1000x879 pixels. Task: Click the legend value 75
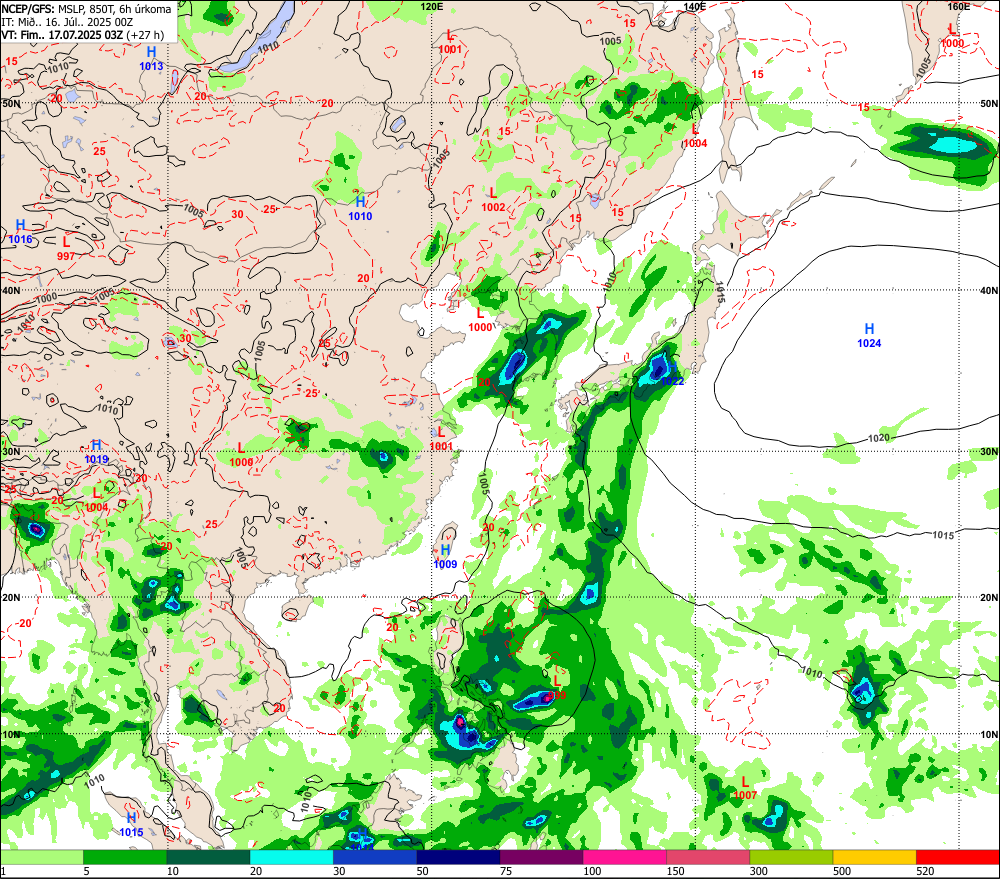pos(506,871)
